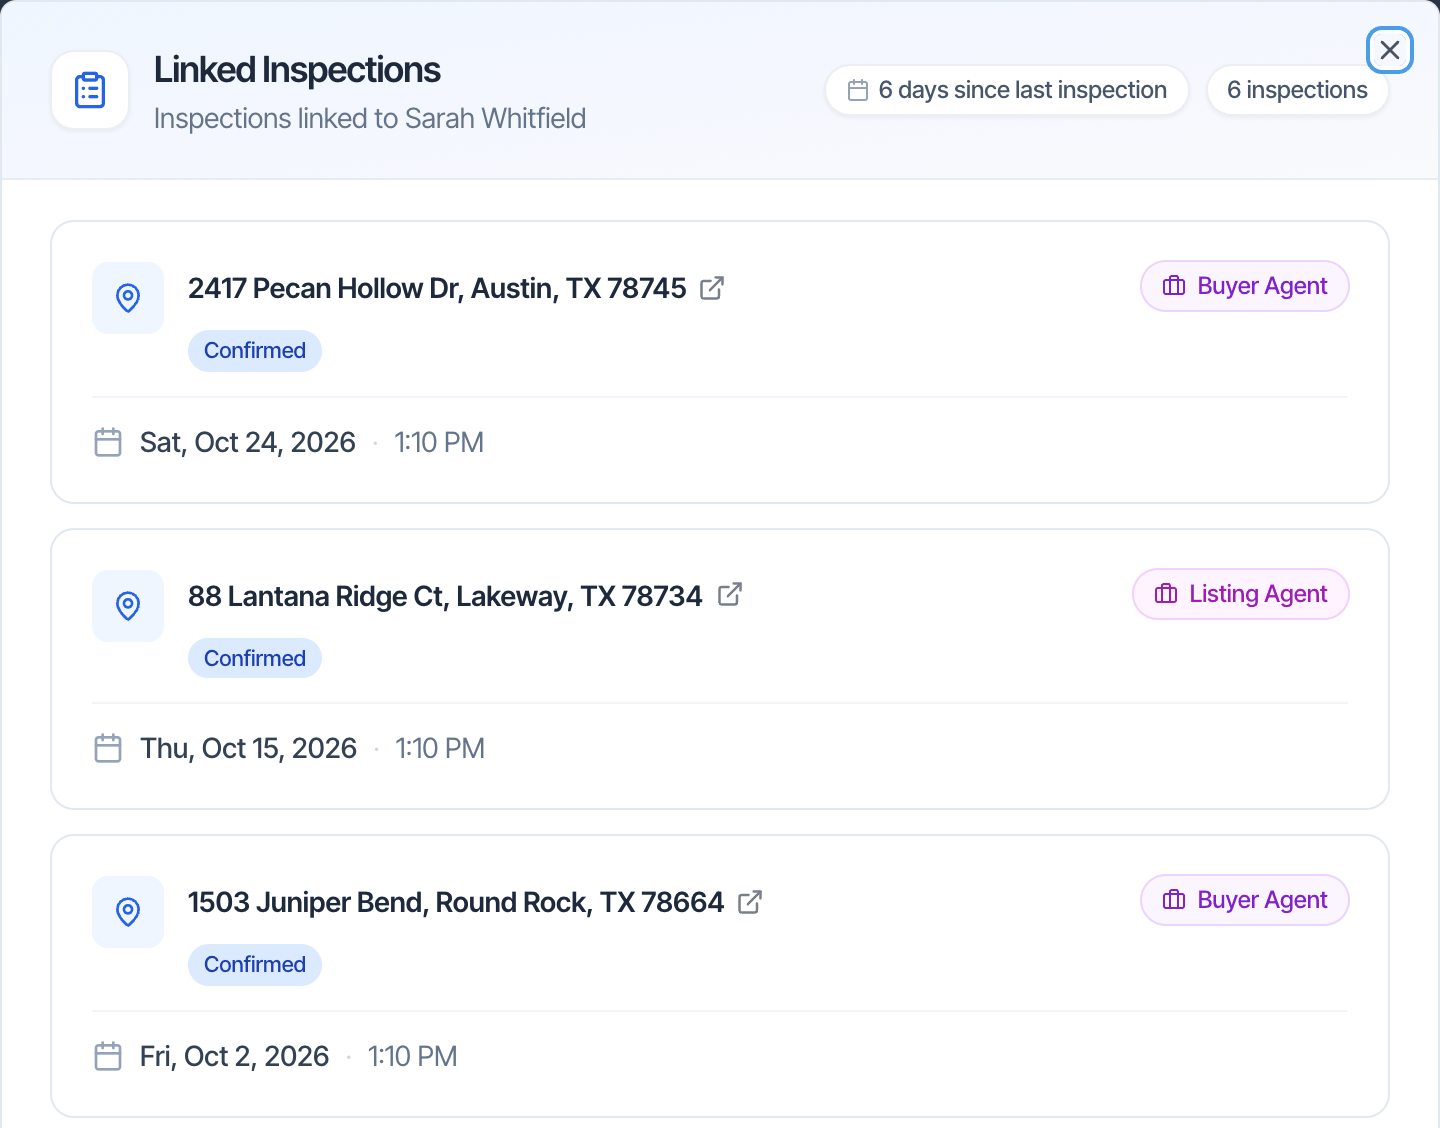Click the 'Linked Inspections' heading
The height and width of the screenshot is (1128, 1440).
point(297,70)
